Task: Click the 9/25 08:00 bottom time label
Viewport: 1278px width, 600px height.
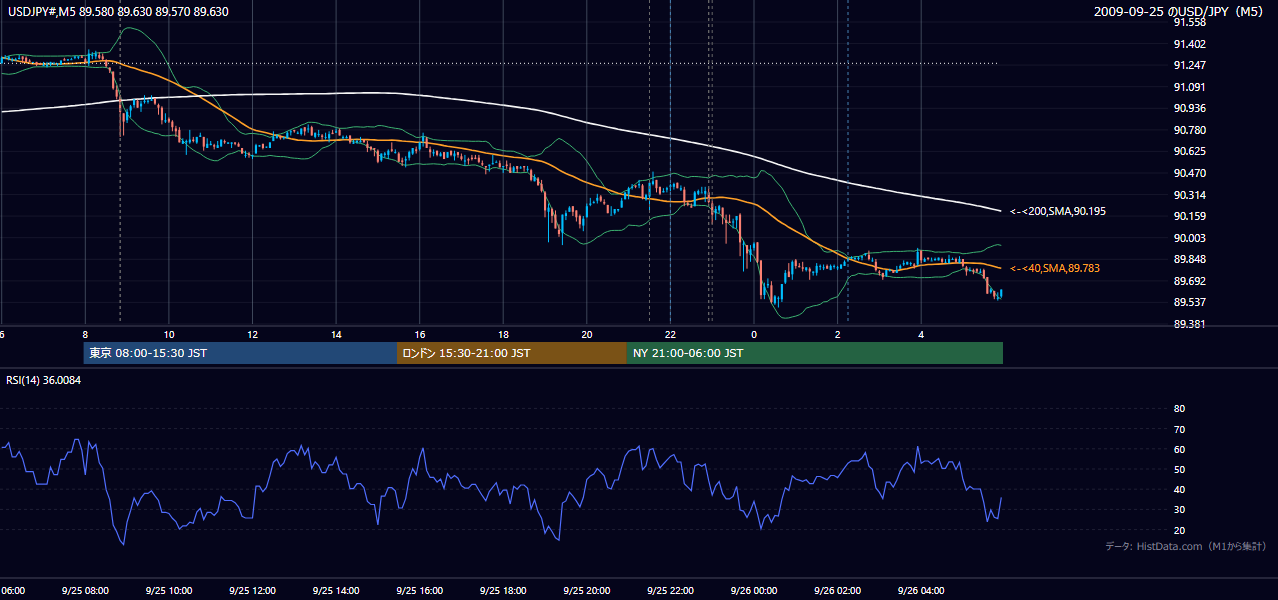Action: (x=85, y=591)
